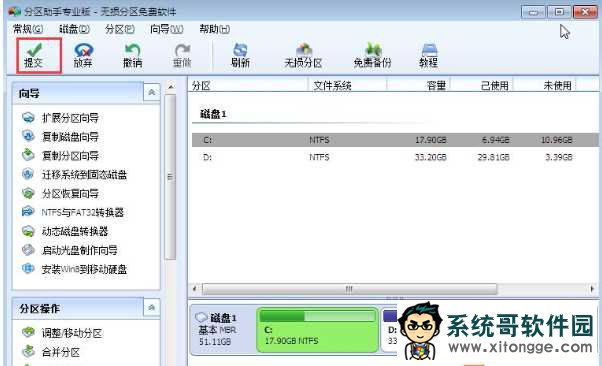Click the 29.81GB used cell

coord(493,157)
